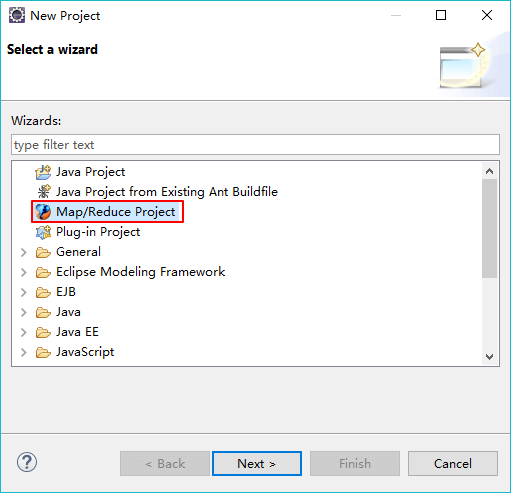The width and height of the screenshot is (511, 493).
Task: Click the Next button
Action: coord(257,464)
